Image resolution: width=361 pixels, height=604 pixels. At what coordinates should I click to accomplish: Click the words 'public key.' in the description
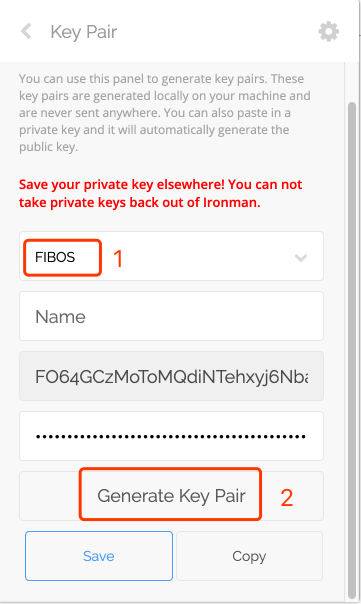click(49, 147)
